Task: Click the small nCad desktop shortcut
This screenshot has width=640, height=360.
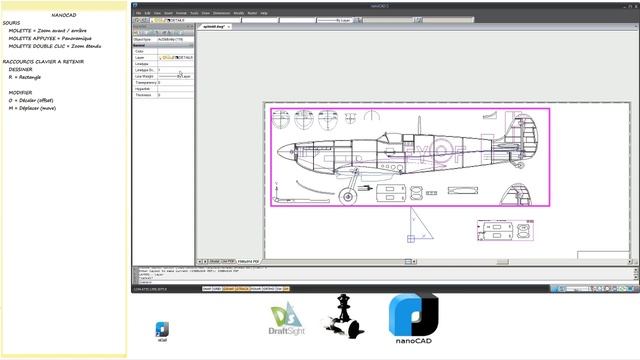Action: click(x=162, y=331)
